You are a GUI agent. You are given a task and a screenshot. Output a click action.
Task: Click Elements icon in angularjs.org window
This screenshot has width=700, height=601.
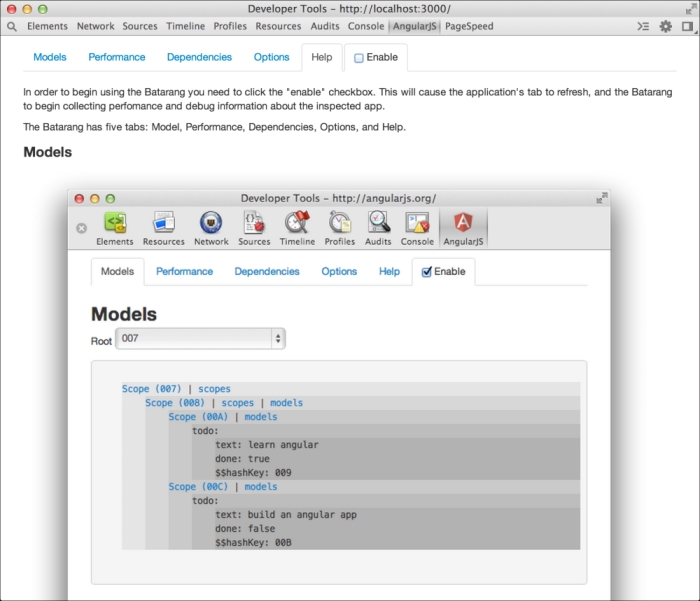tap(115, 222)
